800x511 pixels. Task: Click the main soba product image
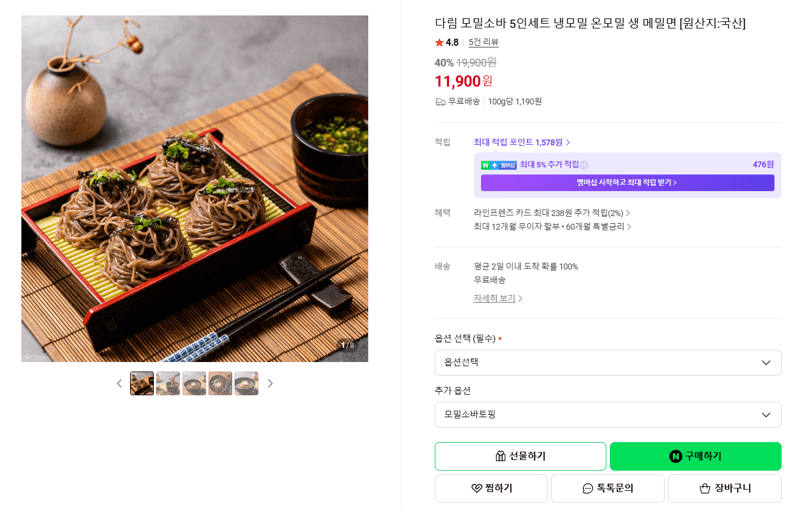194,189
